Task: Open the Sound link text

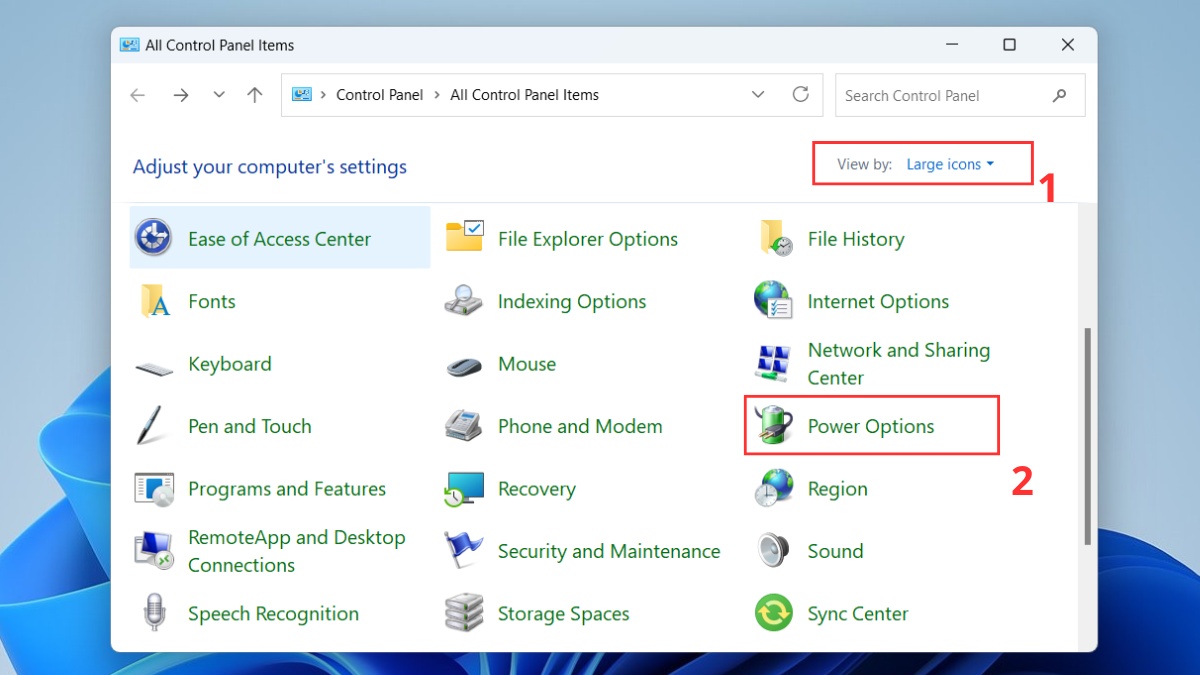Action: 835,551
